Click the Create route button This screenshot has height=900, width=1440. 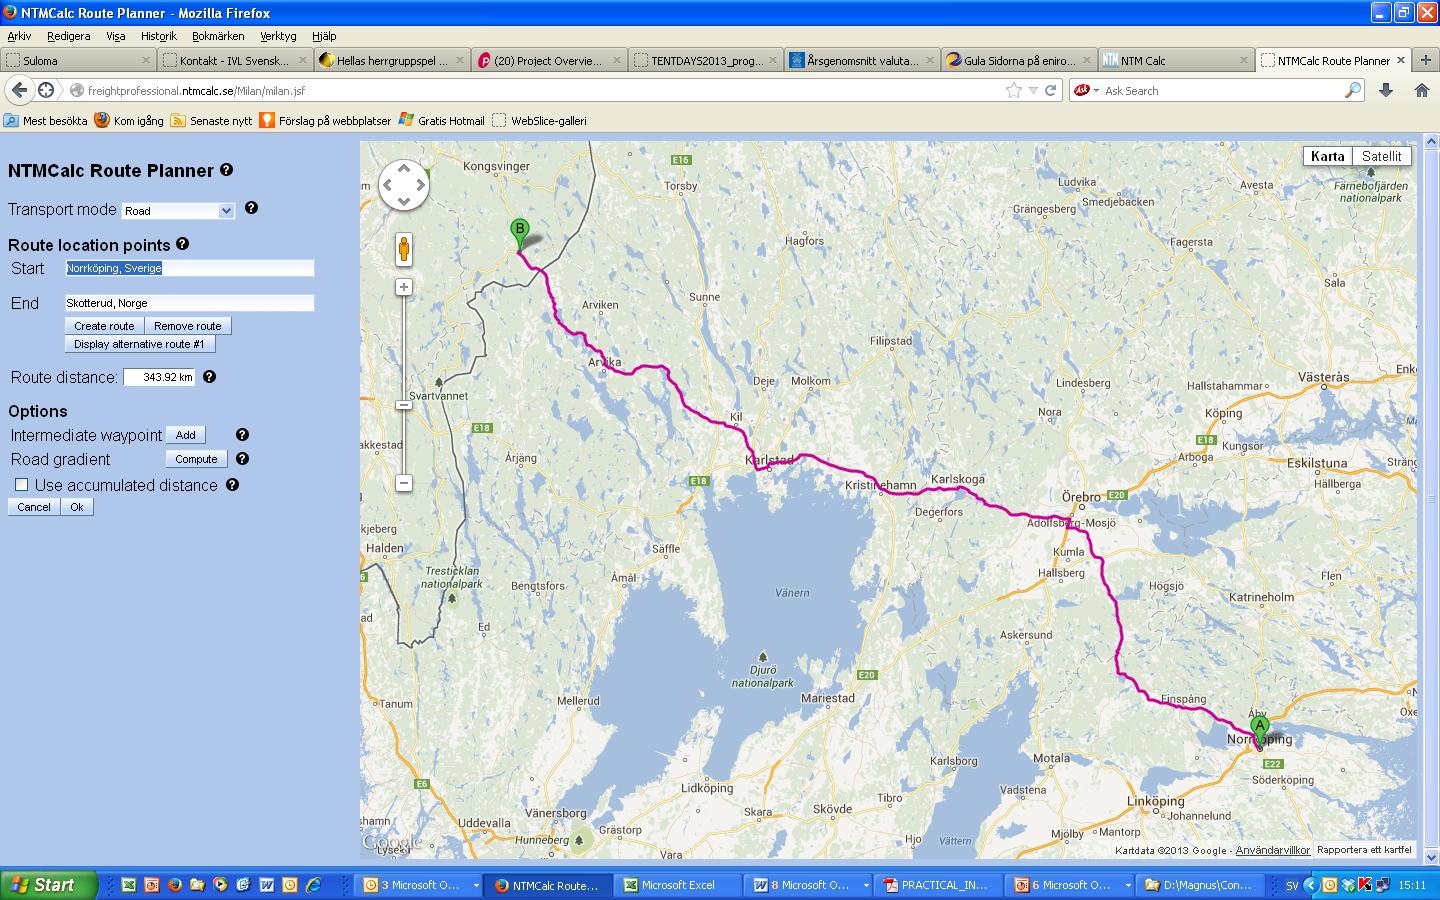pos(104,326)
